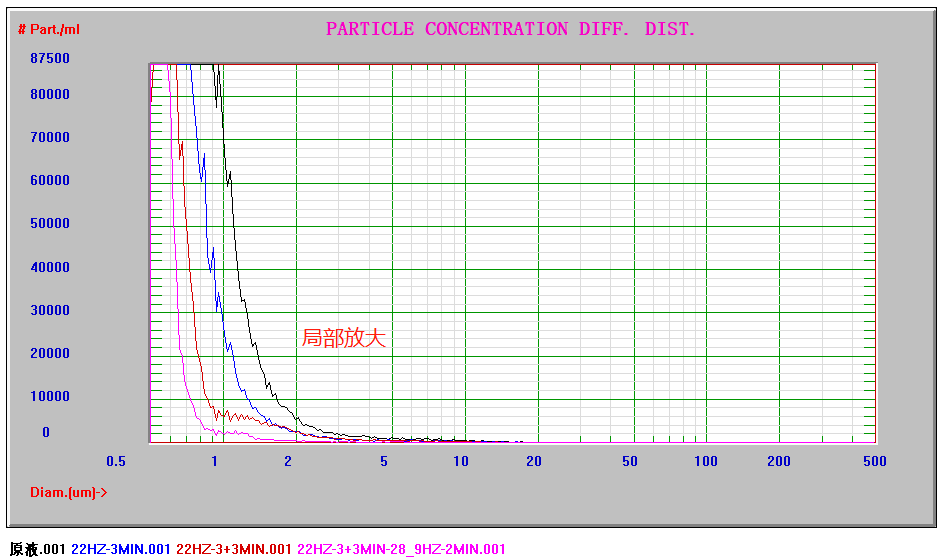Click the 500 x-axis tick label
Screen dimensions: 942x558
(874, 461)
